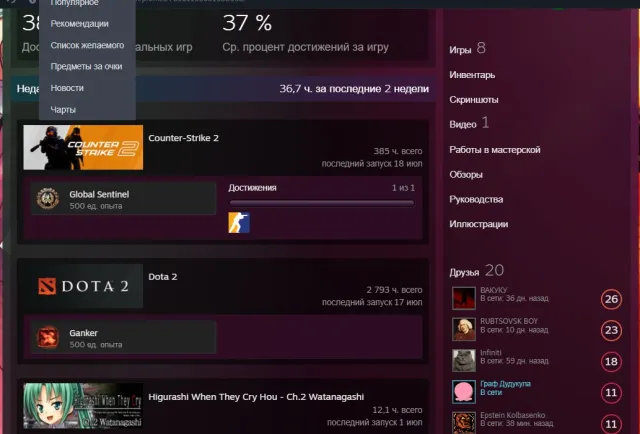The width and height of the screenshot is (640, 434).
Task: Choose Новости from the store menu
Action: (67, 88)
